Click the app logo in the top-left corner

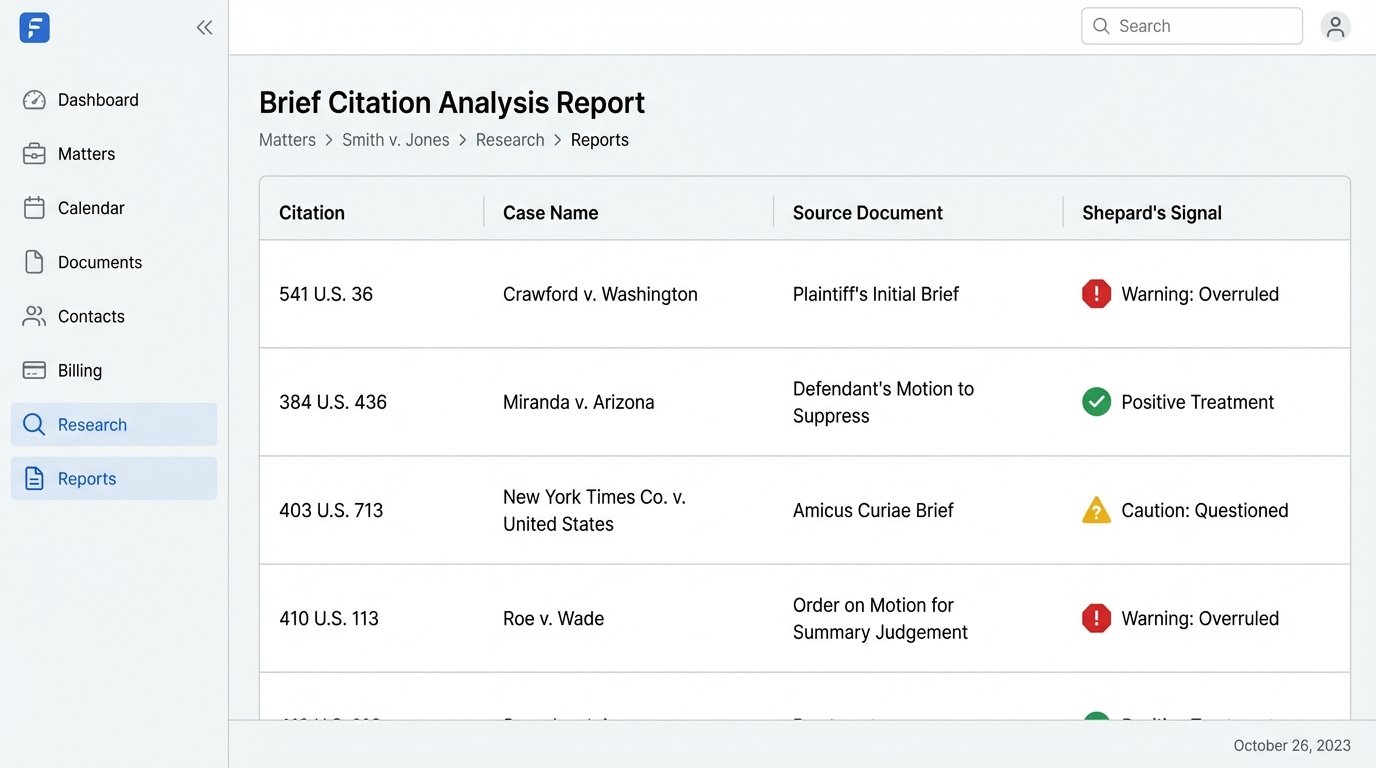(34, 27)
